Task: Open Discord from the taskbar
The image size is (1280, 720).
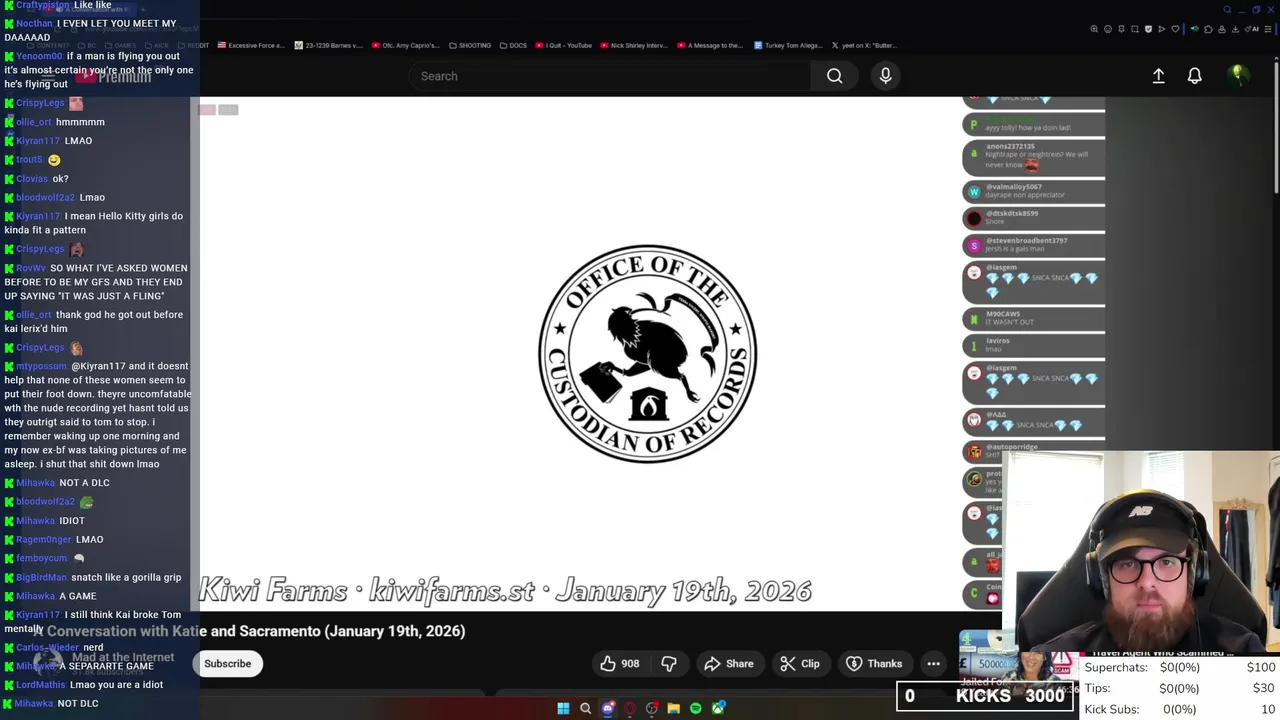Action: click(x=607, y=709)
